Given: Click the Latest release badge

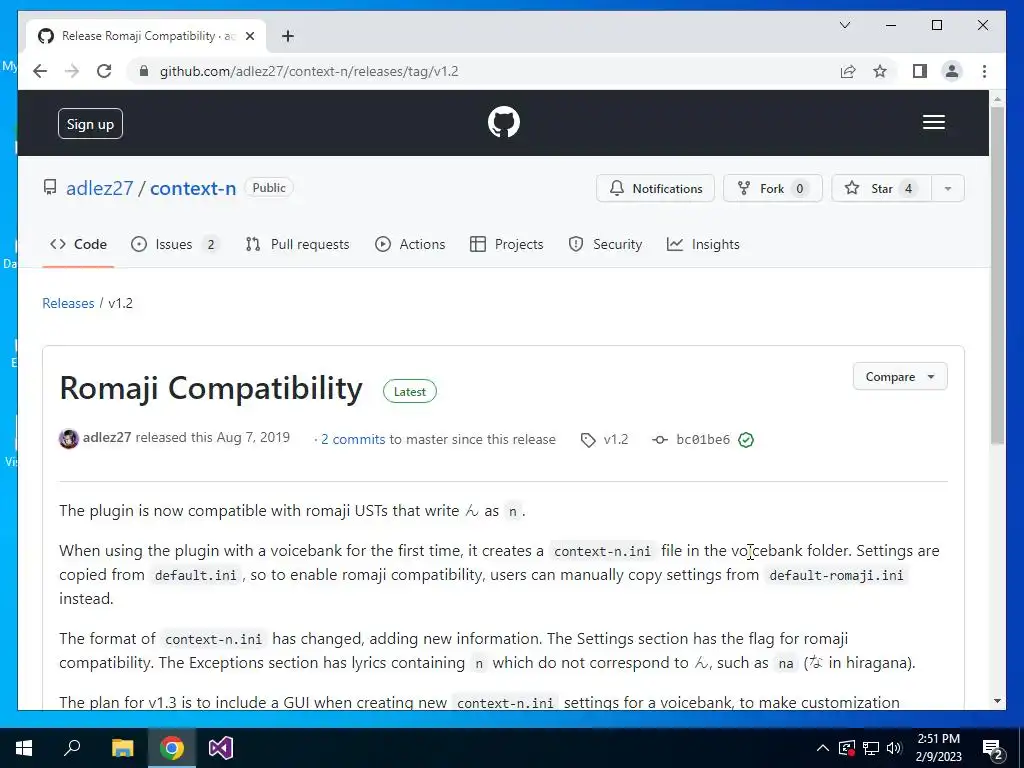Looking at the screenshot, I should pos(409,391).
